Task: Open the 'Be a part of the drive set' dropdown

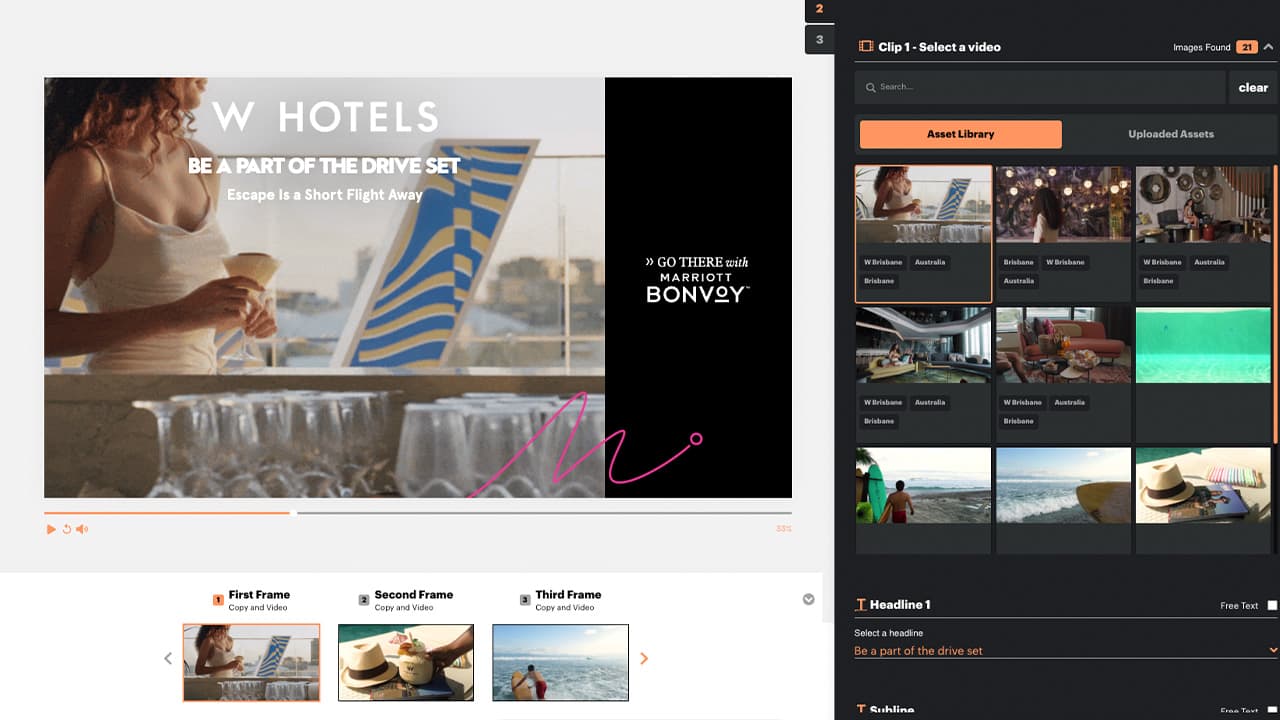Action: click(1066, 651)
